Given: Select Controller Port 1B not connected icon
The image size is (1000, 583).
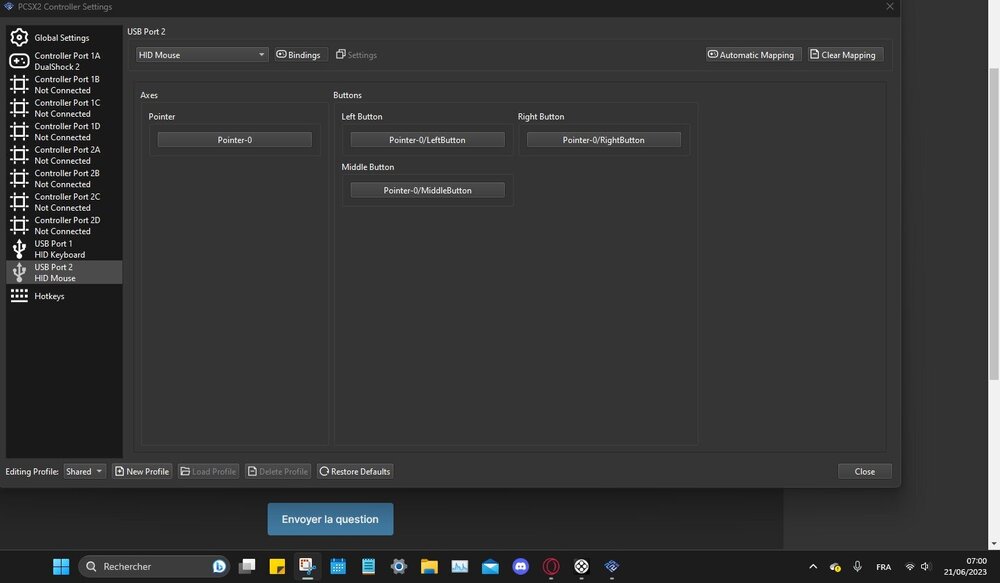Looking at the screenshot, I should coord(19,84).
